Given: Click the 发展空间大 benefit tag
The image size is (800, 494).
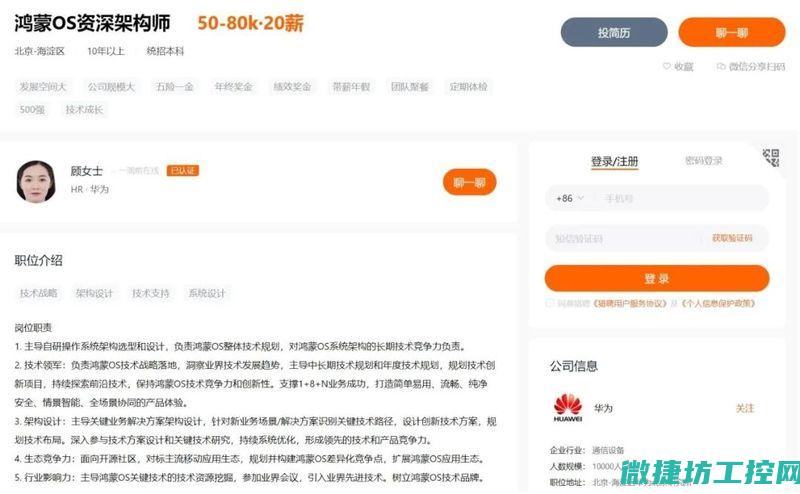Looking at the screenshot, I should [43, 87].
